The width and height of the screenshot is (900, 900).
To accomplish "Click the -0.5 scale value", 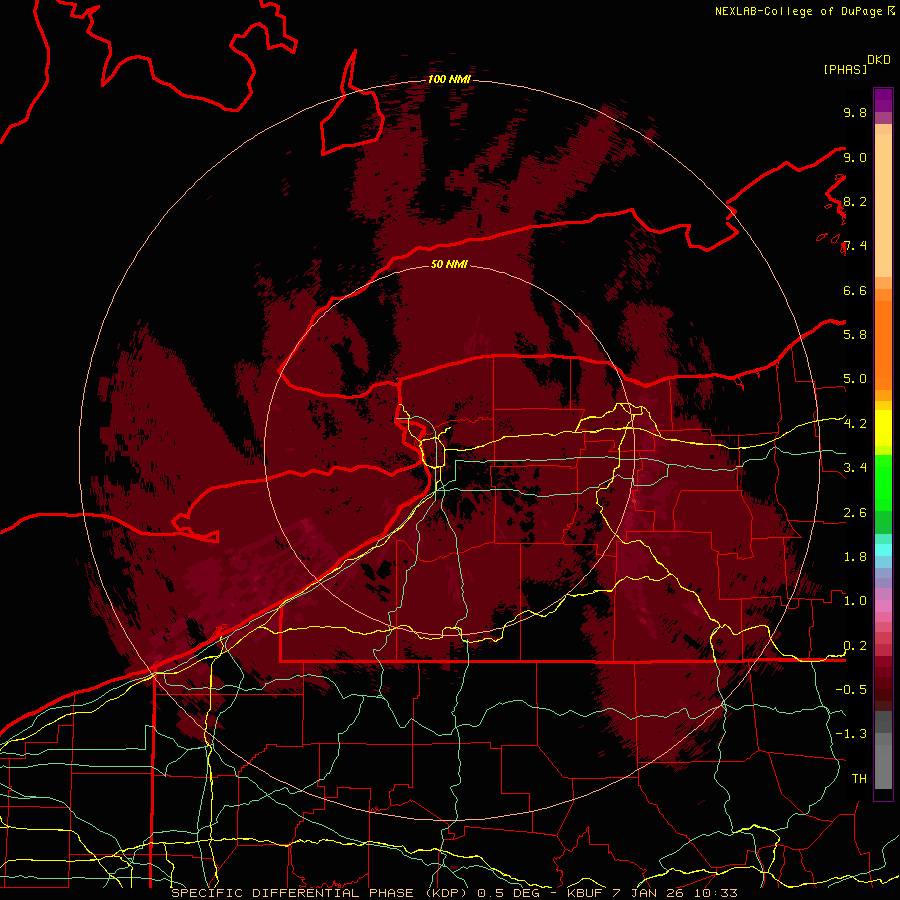I will (851, 689).
